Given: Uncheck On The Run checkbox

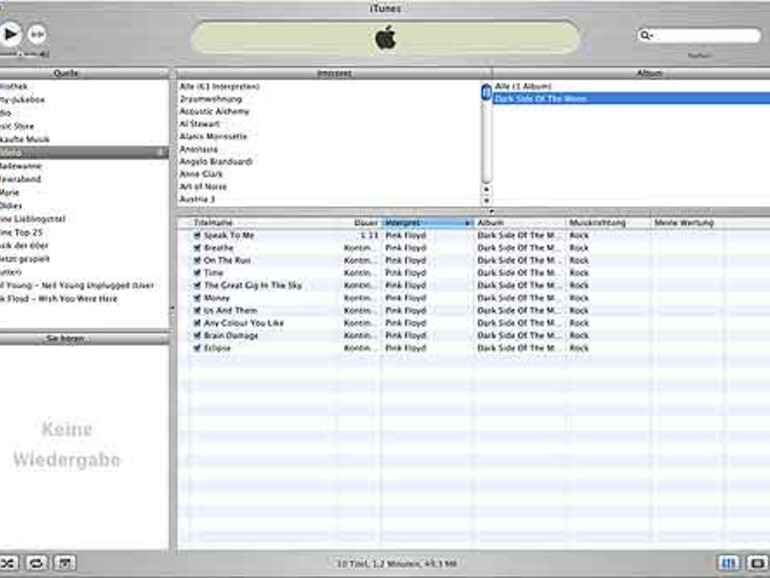Looking at the screenshot, I should (197, 261).
